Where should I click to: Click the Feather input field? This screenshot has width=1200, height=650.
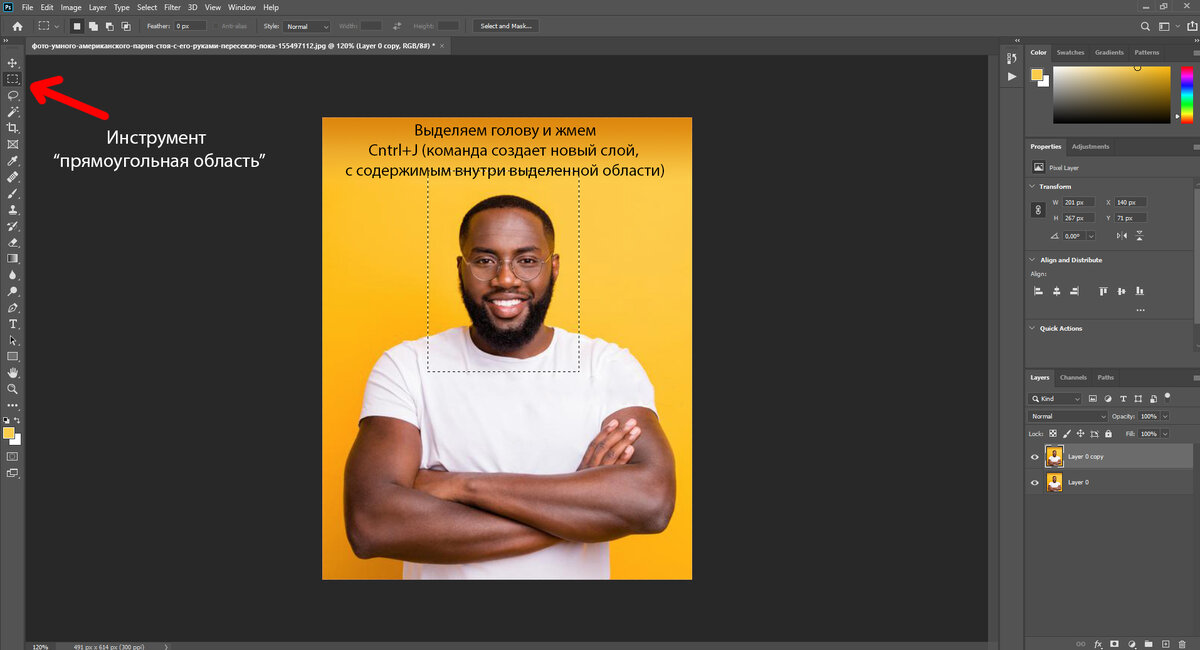pyautogui.click(x=189, y=26)
